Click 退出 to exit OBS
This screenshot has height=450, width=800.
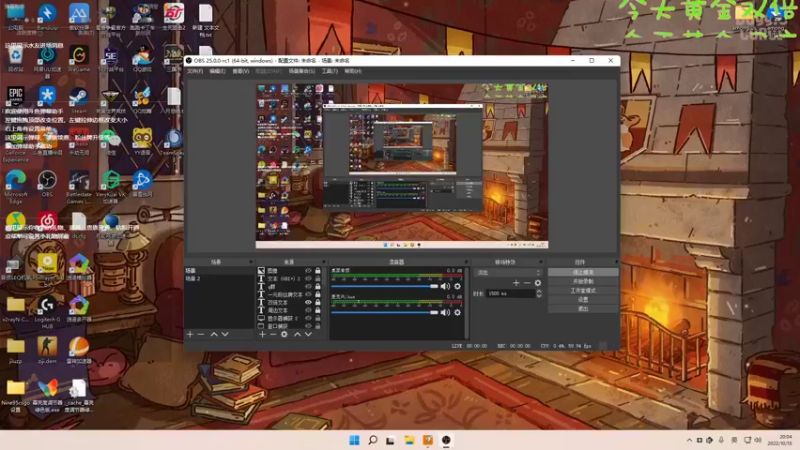click(583, 309)
